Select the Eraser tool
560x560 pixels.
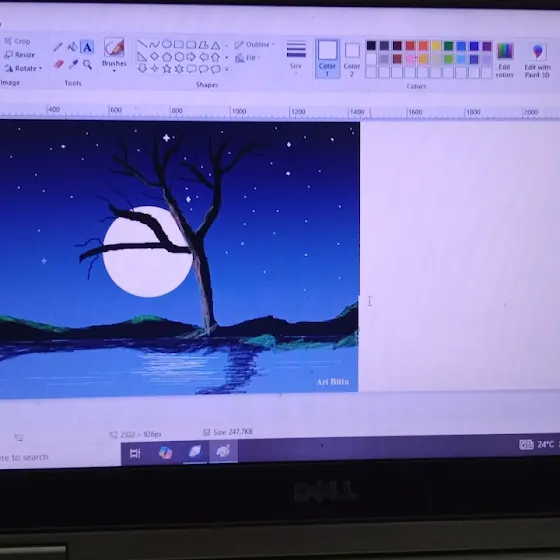pos(59,65)
